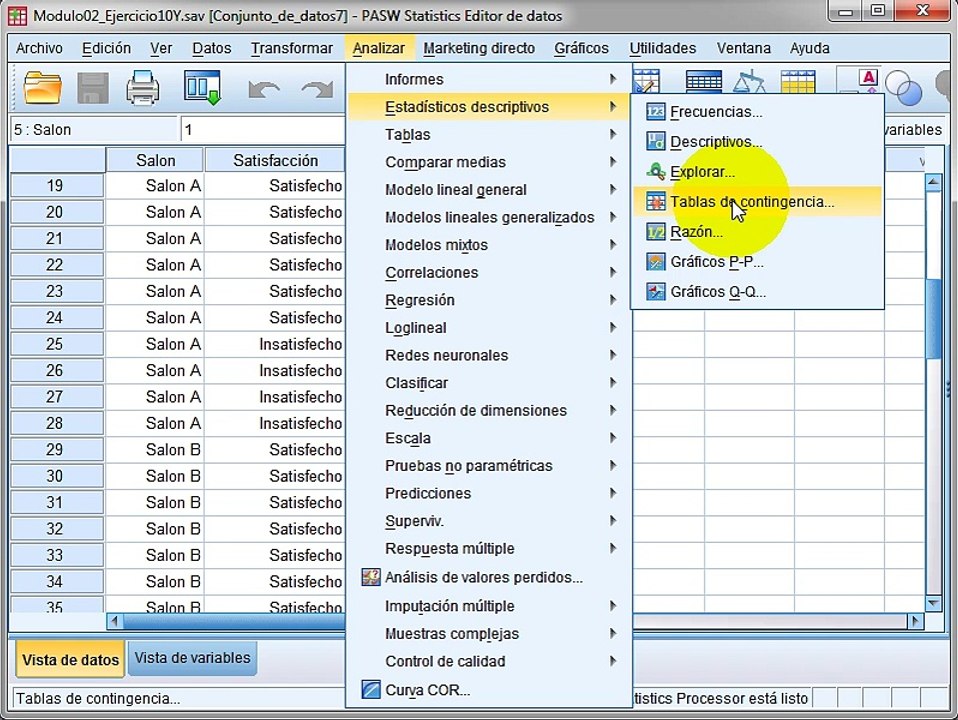Select Redes neuronales menu entry
The width and height of the screenshot is (958, 720).
click(x=488, y=355)
